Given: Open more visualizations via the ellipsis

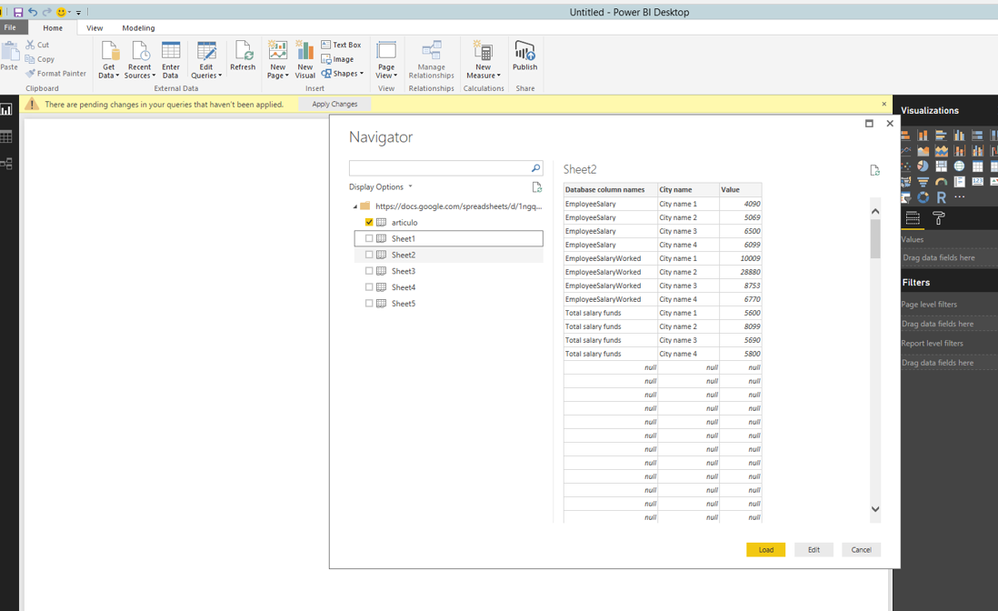Looking at the screenshot, I should 959,197.
